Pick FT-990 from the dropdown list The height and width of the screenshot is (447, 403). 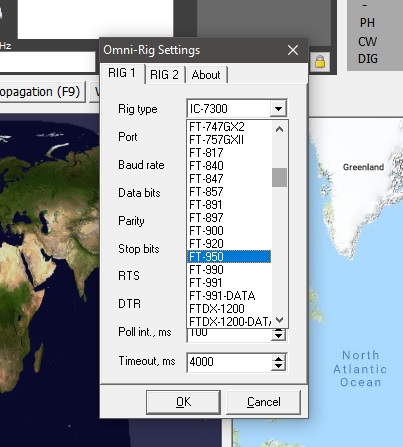pyautogui.click(x=229, y=270)
